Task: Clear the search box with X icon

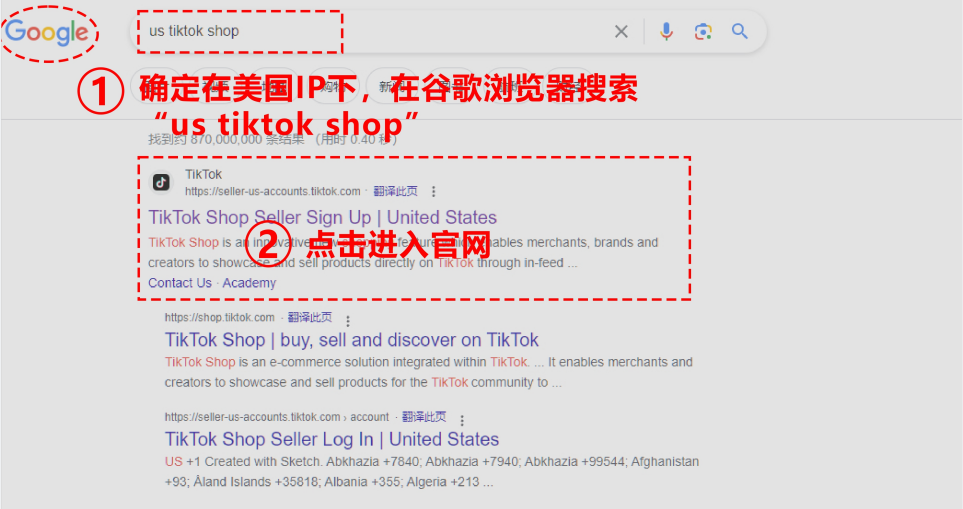Action: 621,31
